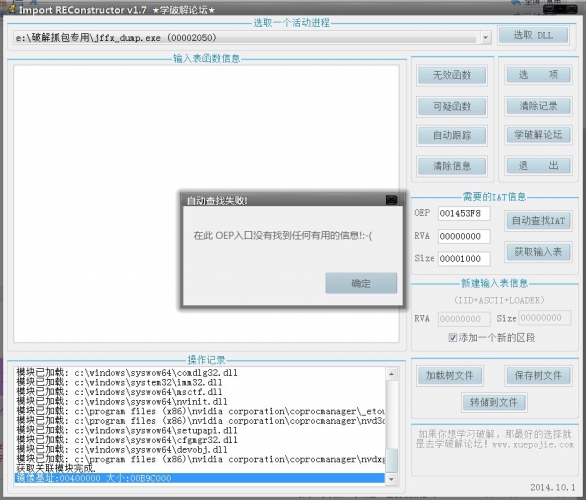This screenshot has height=500, width=586.
Task: Click the 清除记录 button
Action: tap(538, 106)
